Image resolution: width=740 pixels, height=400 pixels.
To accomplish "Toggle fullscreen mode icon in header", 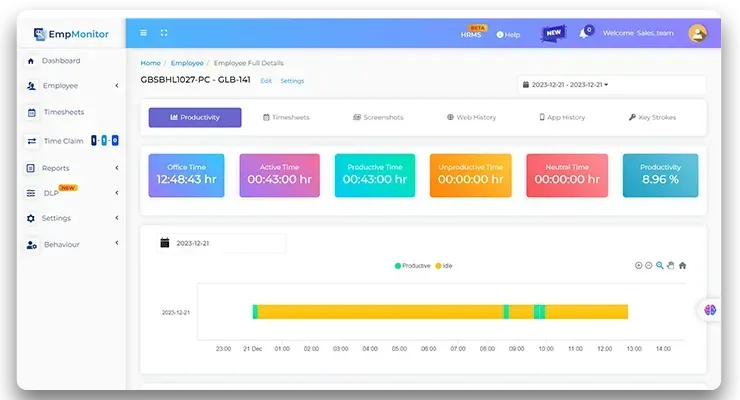I will pos(164,33).
